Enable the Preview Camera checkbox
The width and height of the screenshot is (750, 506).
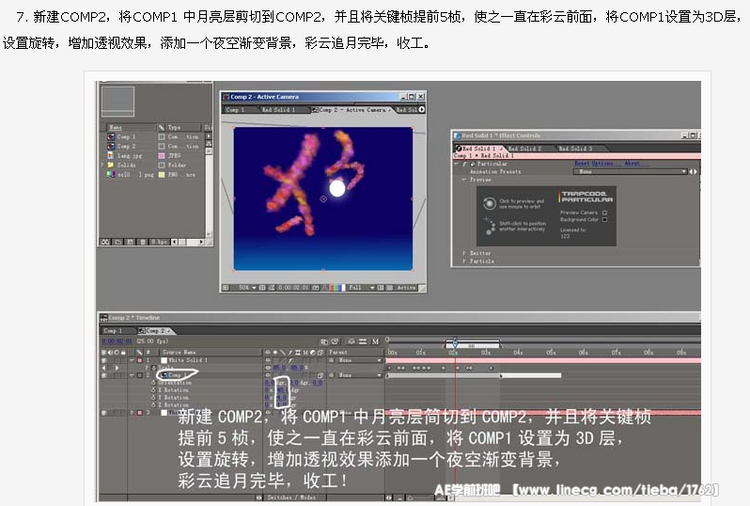(605, 212)
